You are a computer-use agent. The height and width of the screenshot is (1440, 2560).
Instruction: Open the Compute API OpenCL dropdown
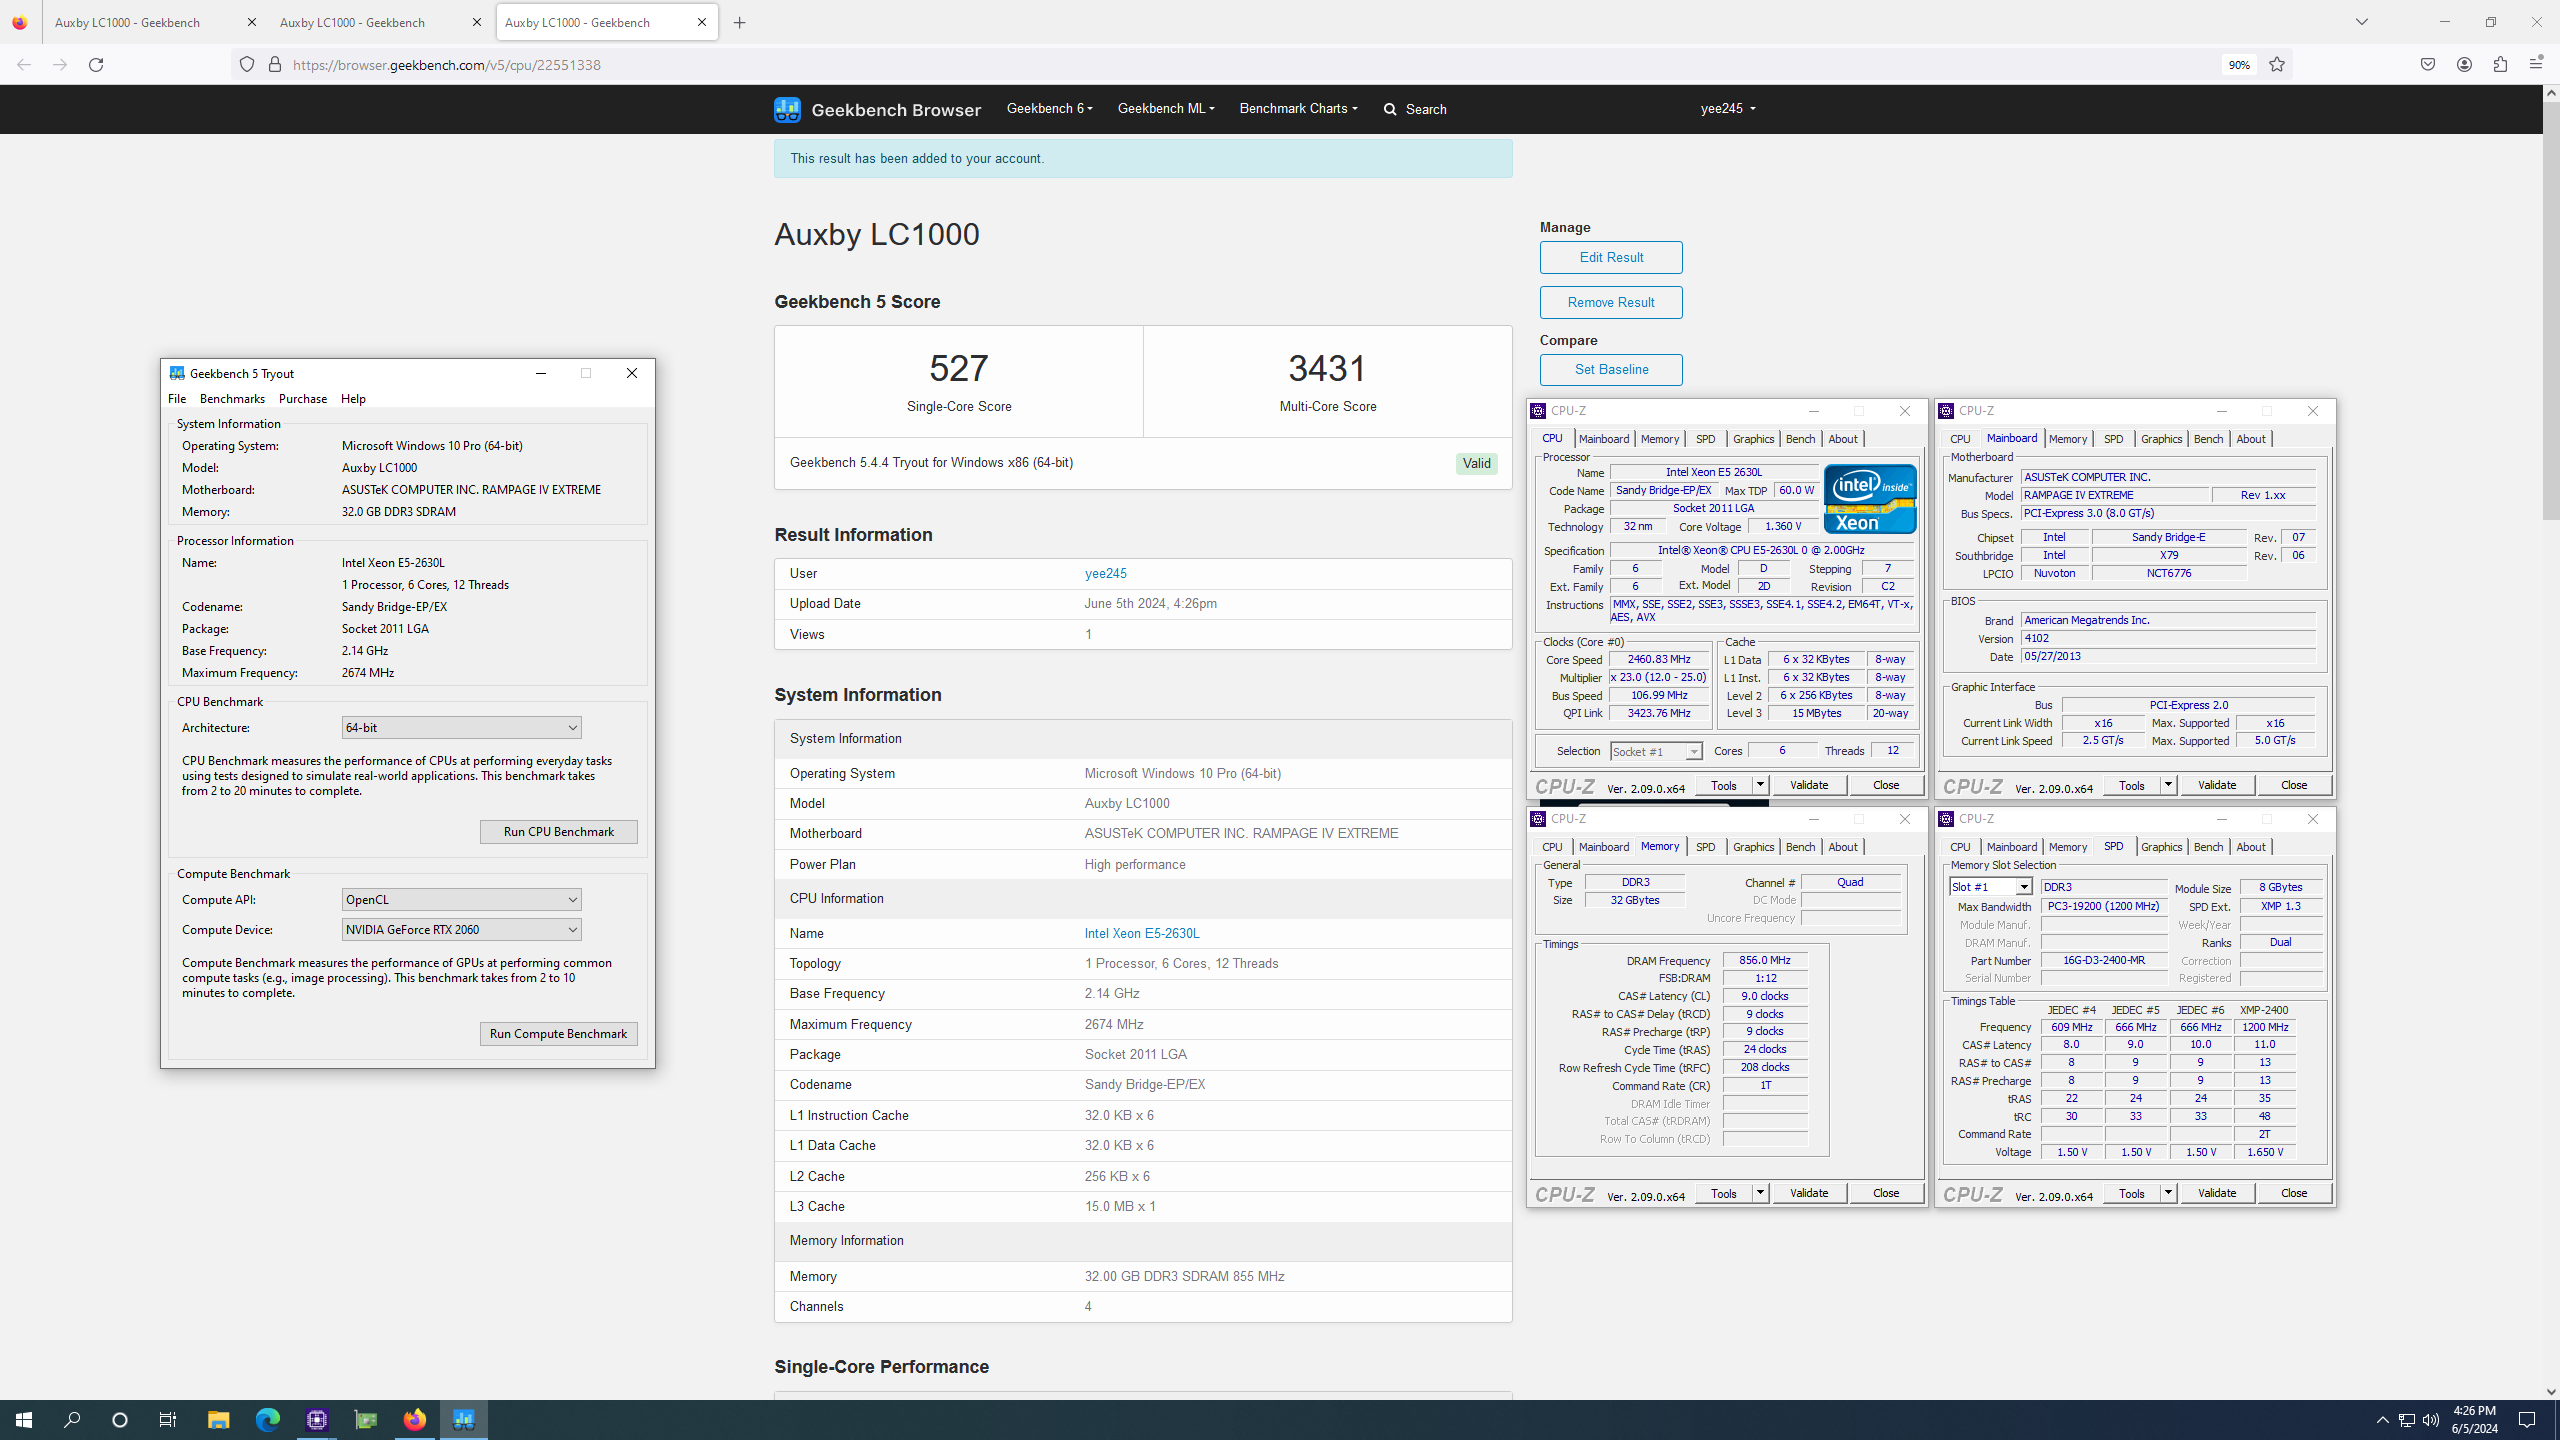[461, 900]
